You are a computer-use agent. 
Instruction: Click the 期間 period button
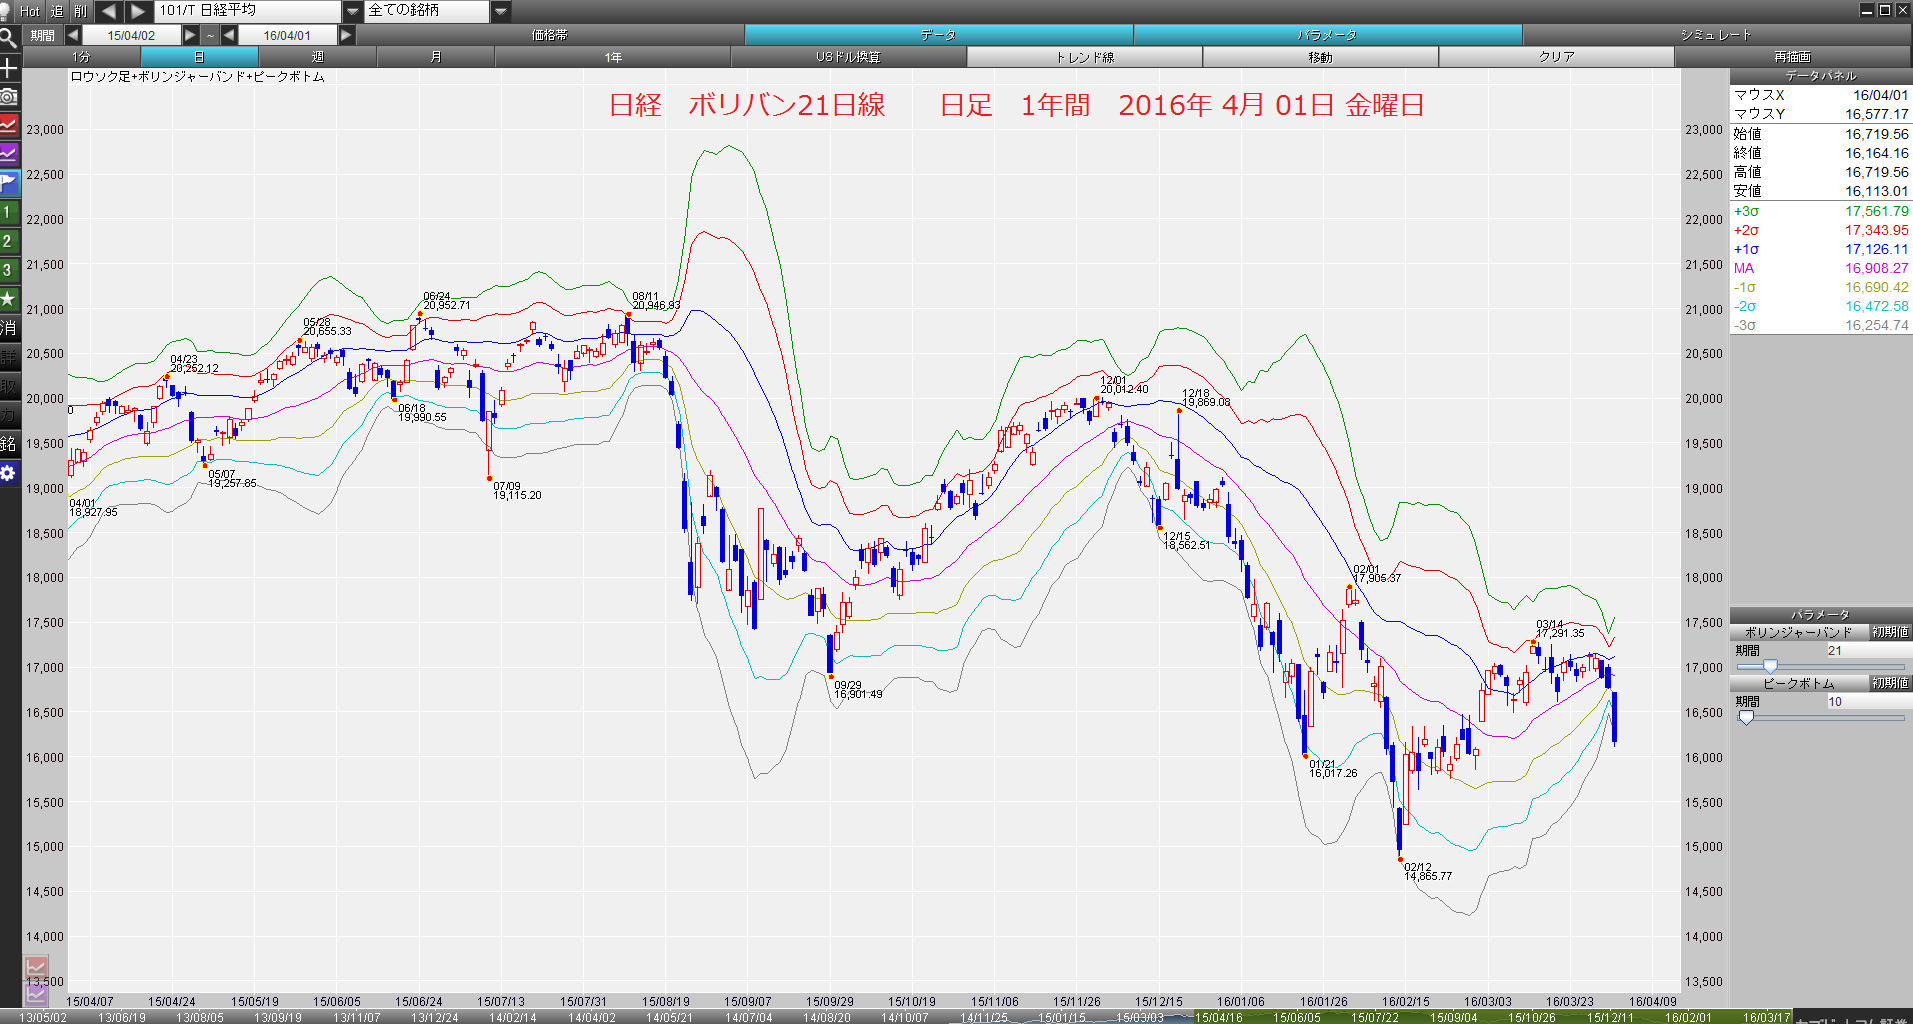[43, 35]
